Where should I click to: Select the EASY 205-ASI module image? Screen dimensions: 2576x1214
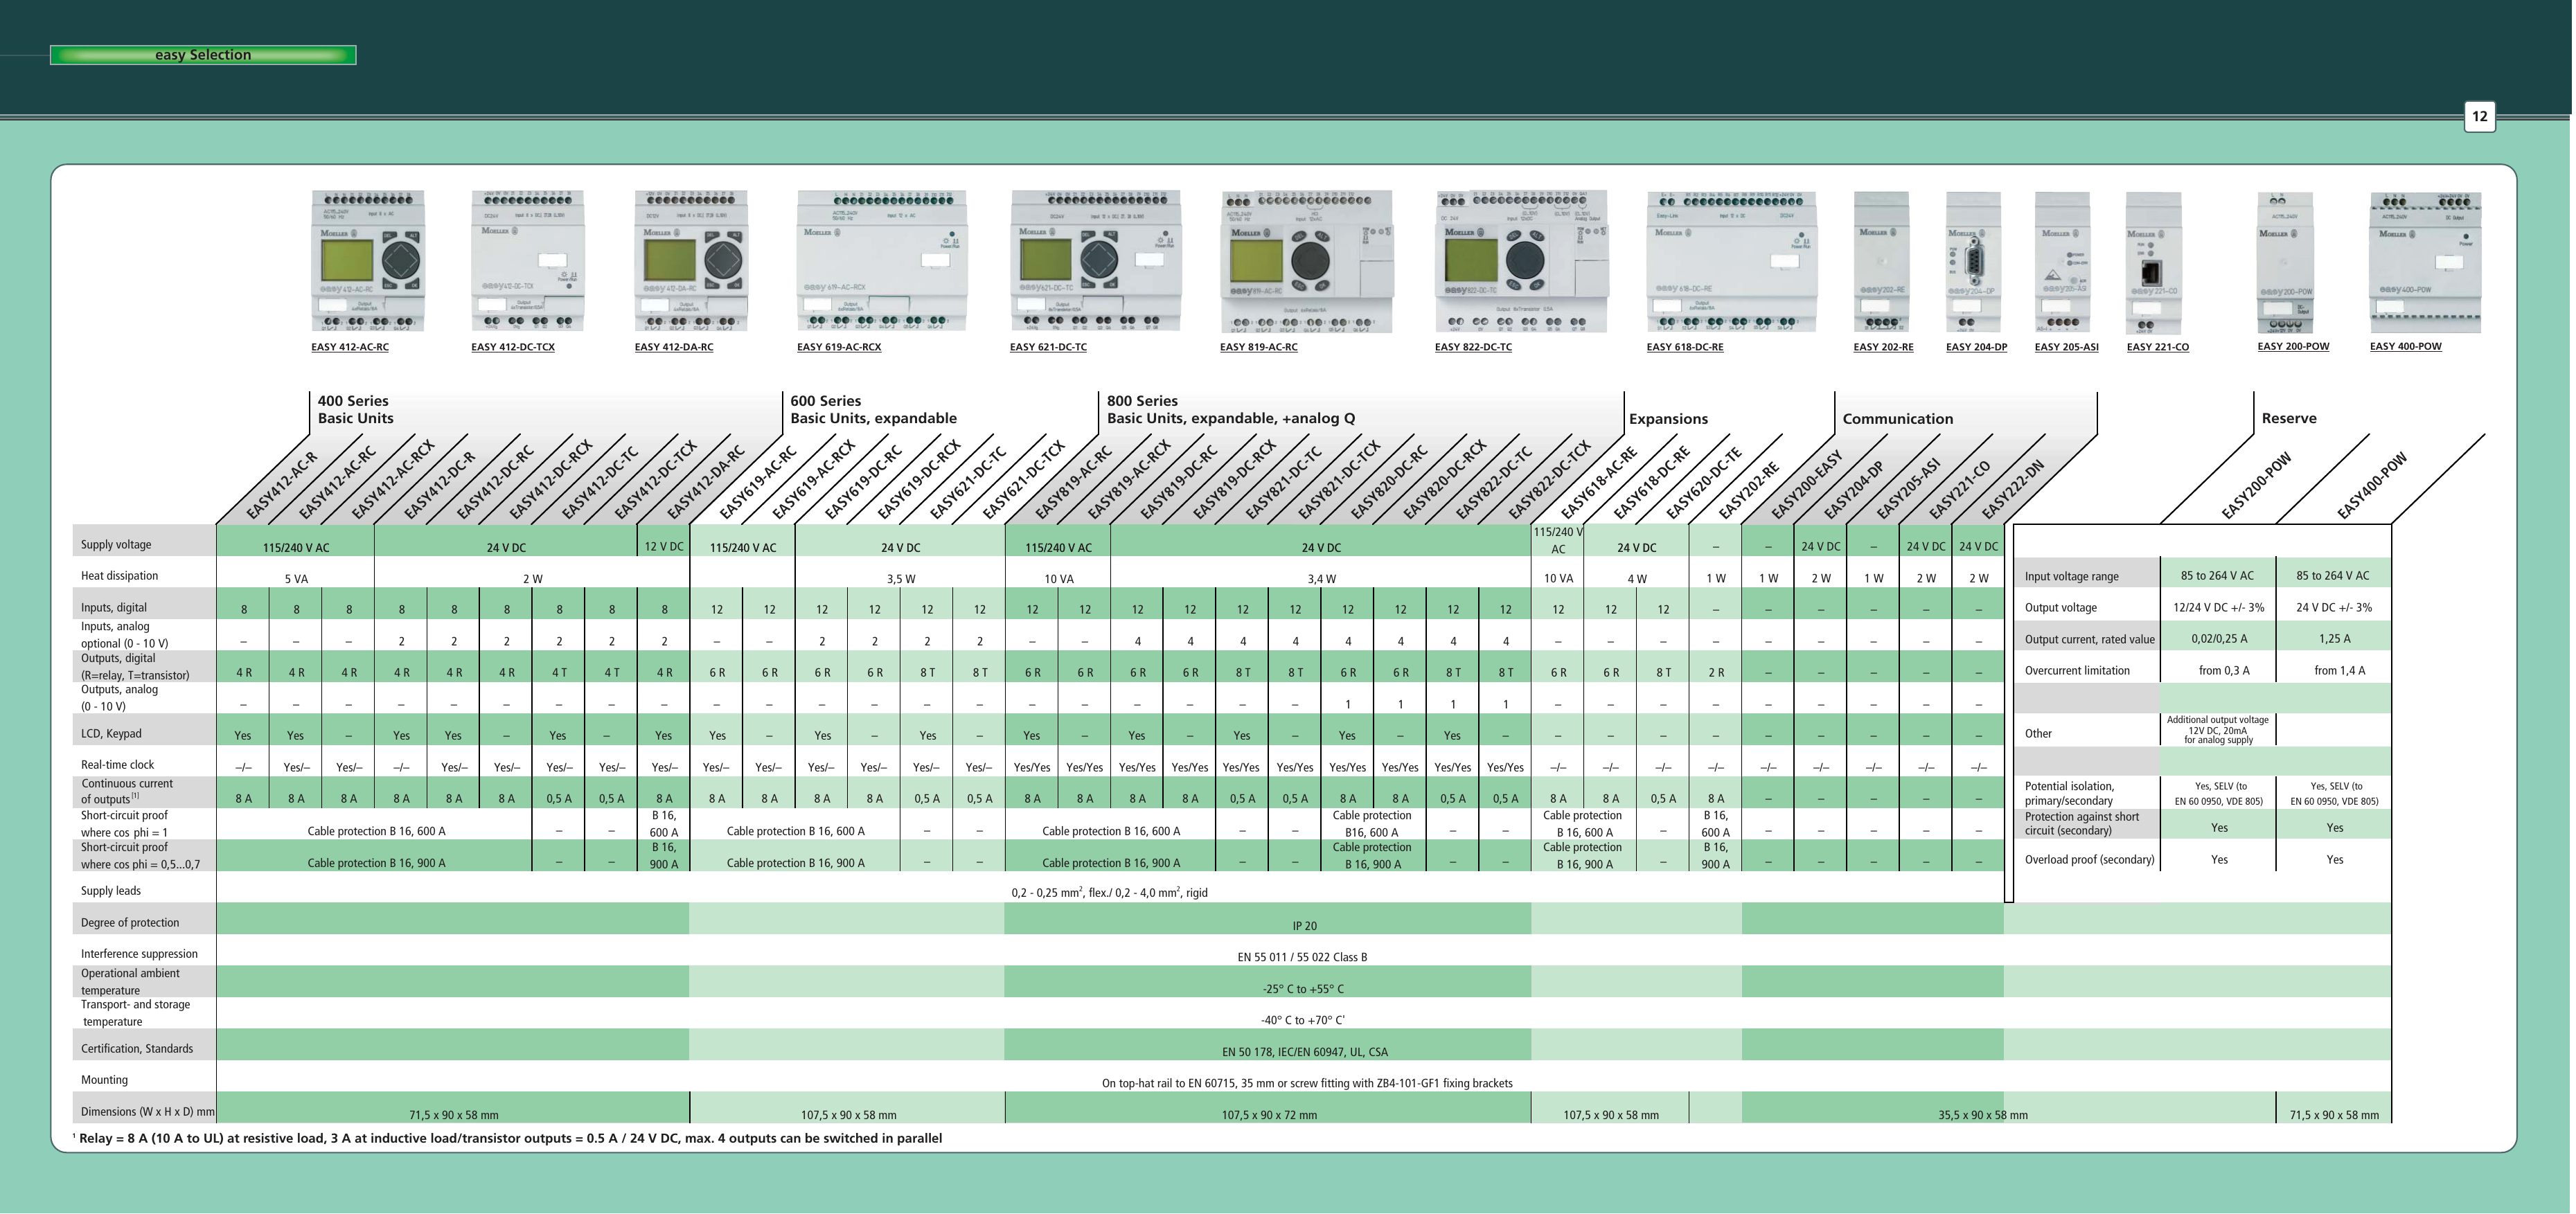pos(2063,258)
